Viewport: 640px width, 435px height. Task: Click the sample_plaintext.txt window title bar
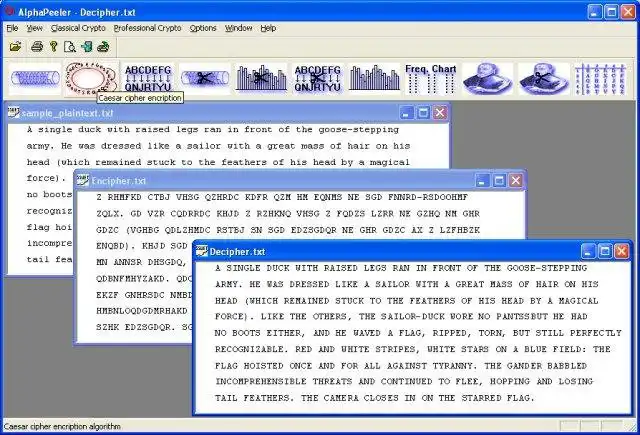tap(228, 113)
